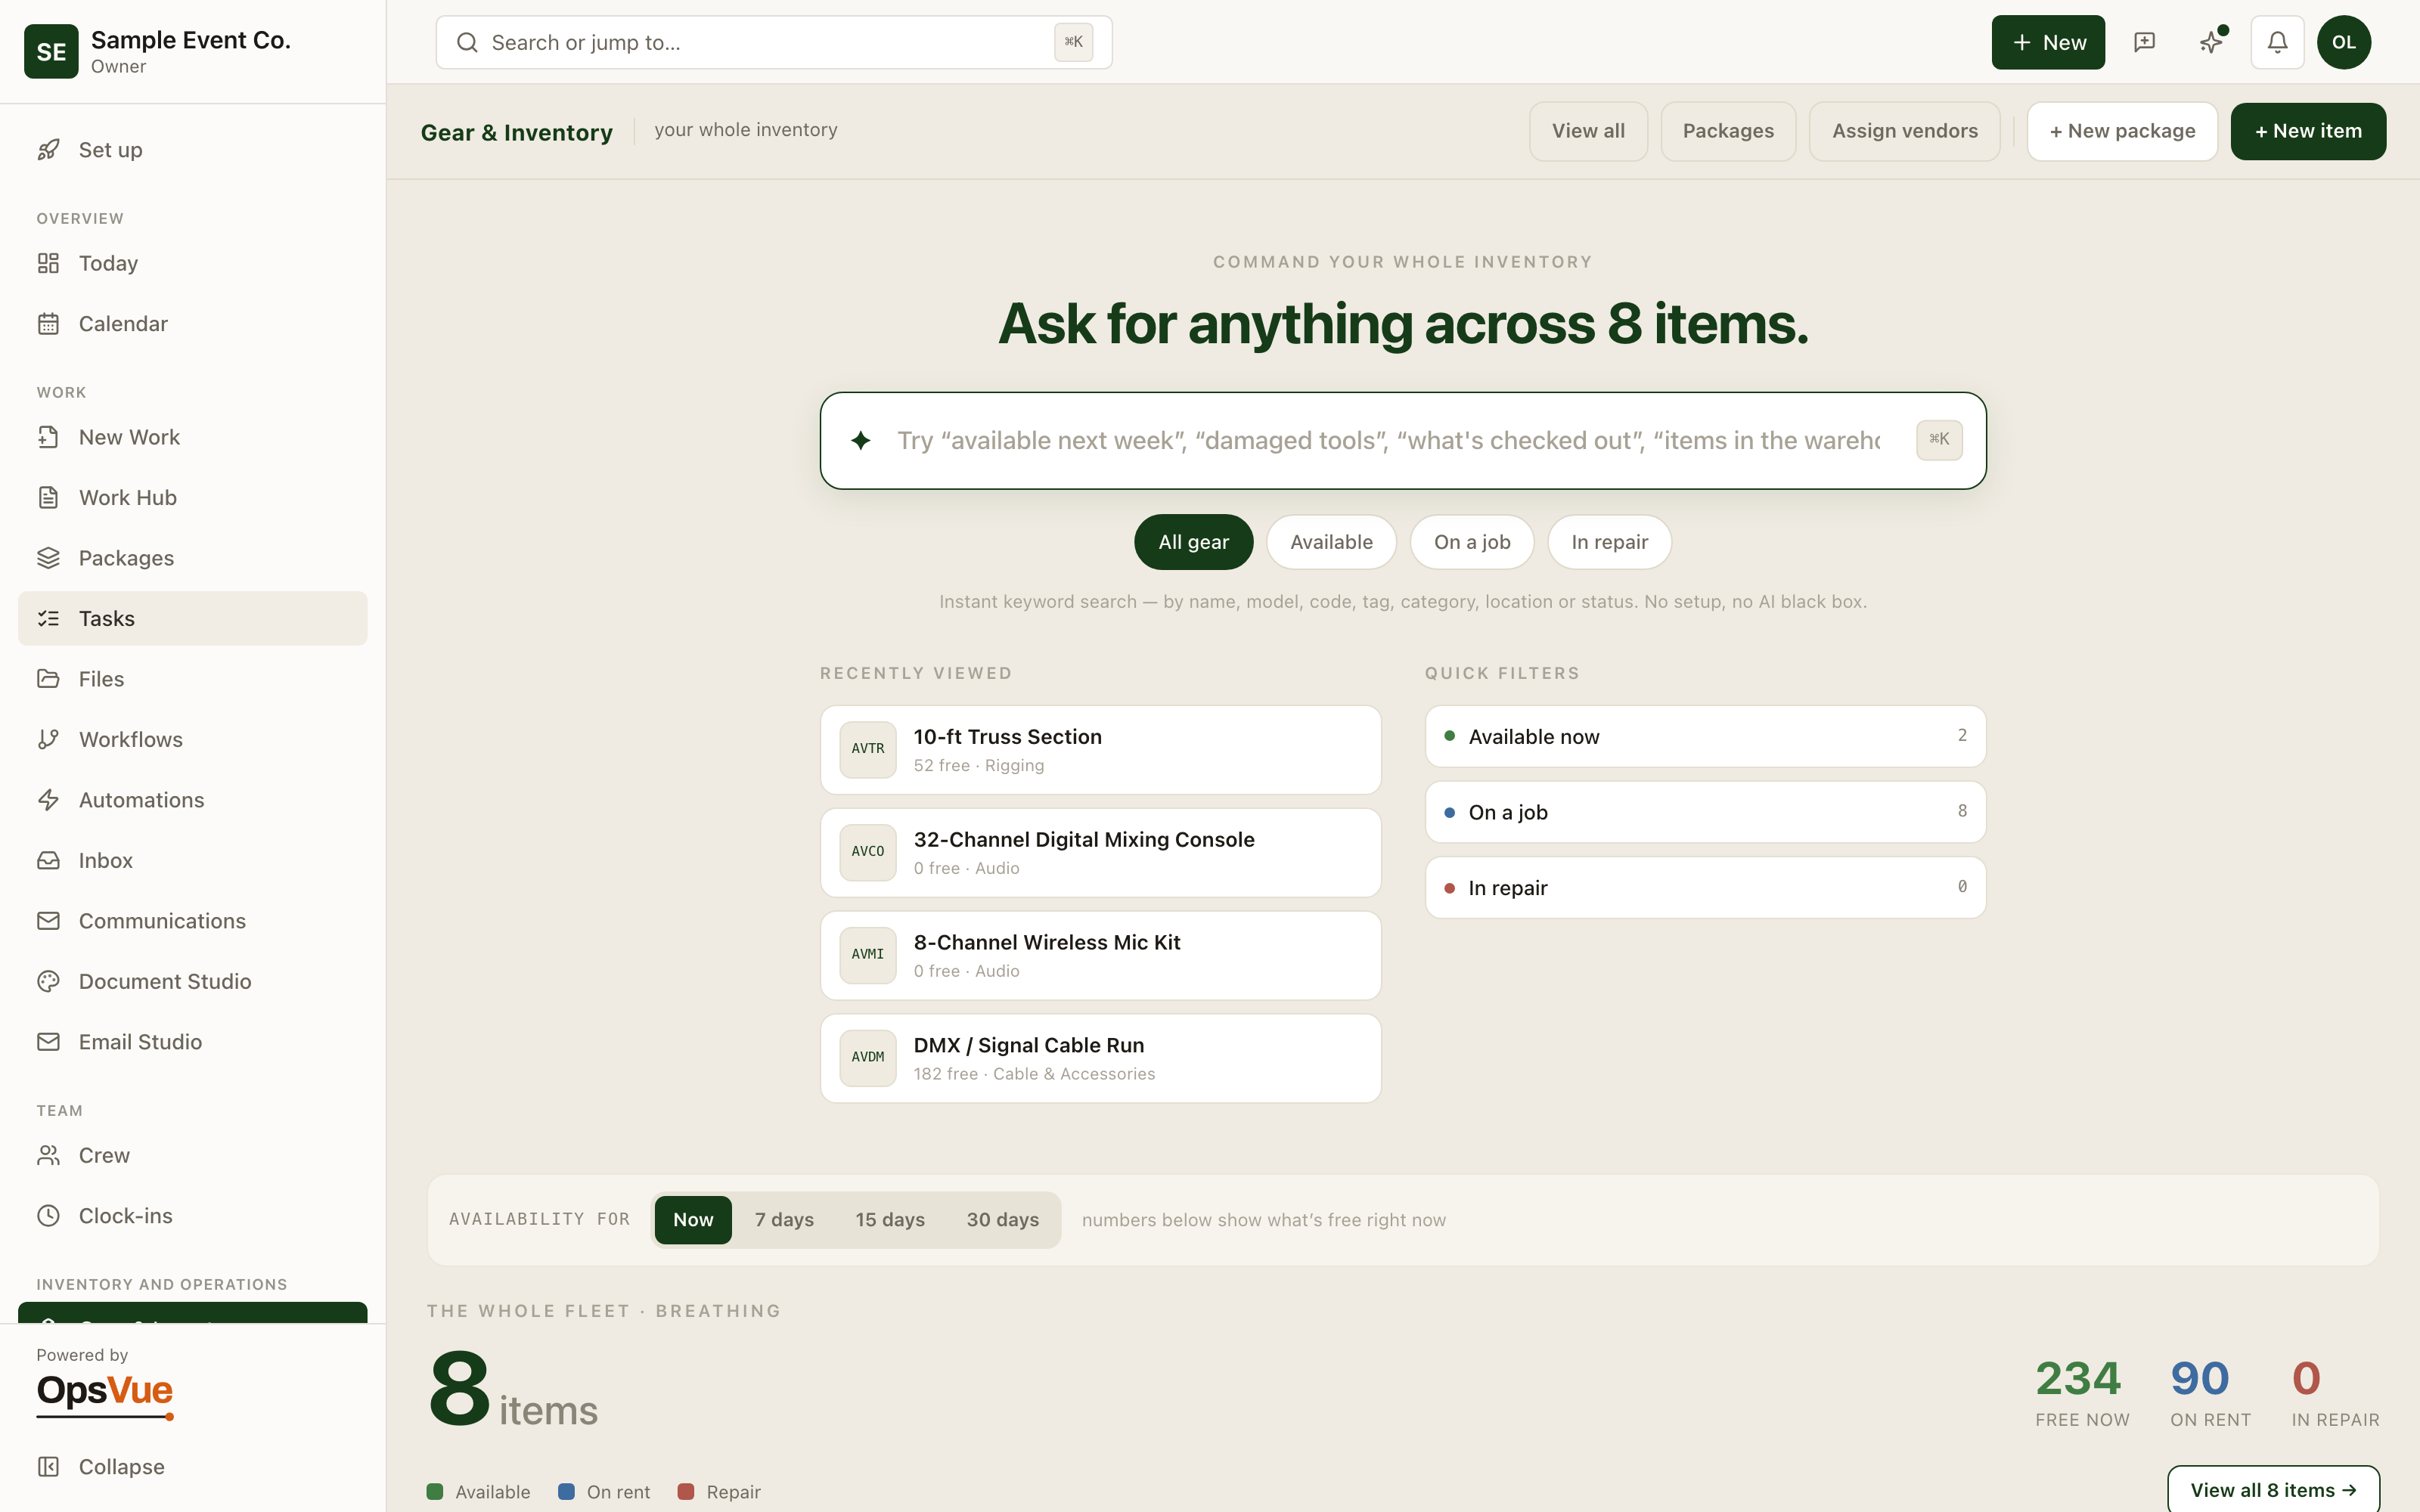Focus the Search or jump to field
The height and width of the screenshot is (1512, 2420).
click(774, 42)
